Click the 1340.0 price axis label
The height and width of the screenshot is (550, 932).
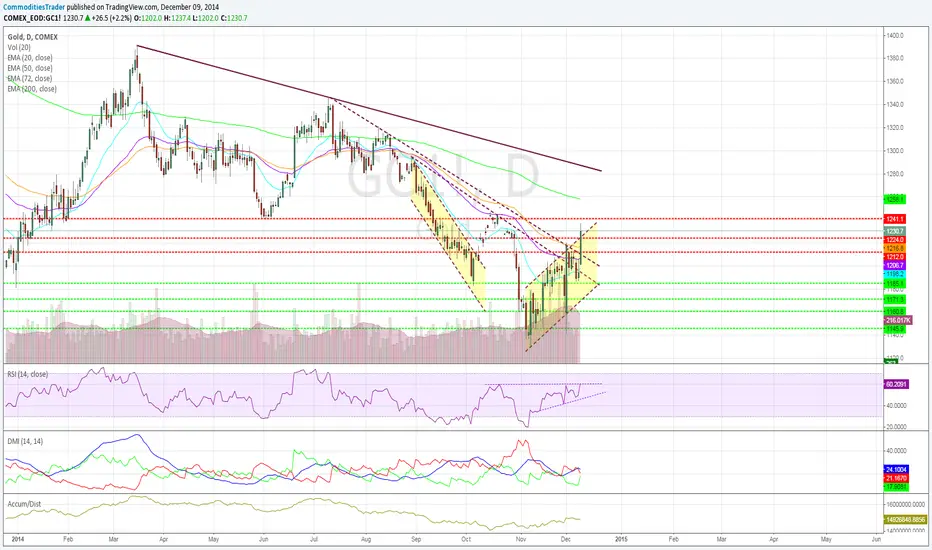(x=895, y=105)
